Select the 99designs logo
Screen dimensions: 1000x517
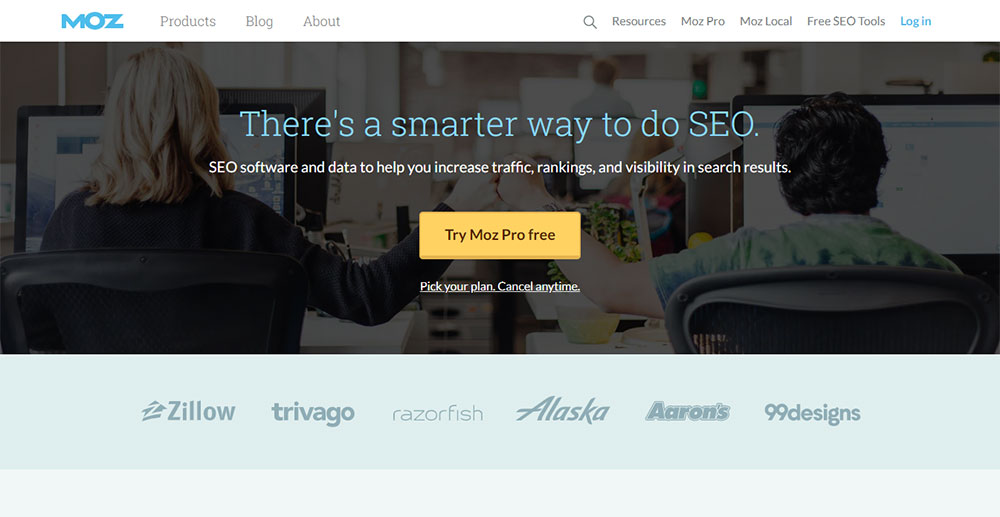point(812,413)
